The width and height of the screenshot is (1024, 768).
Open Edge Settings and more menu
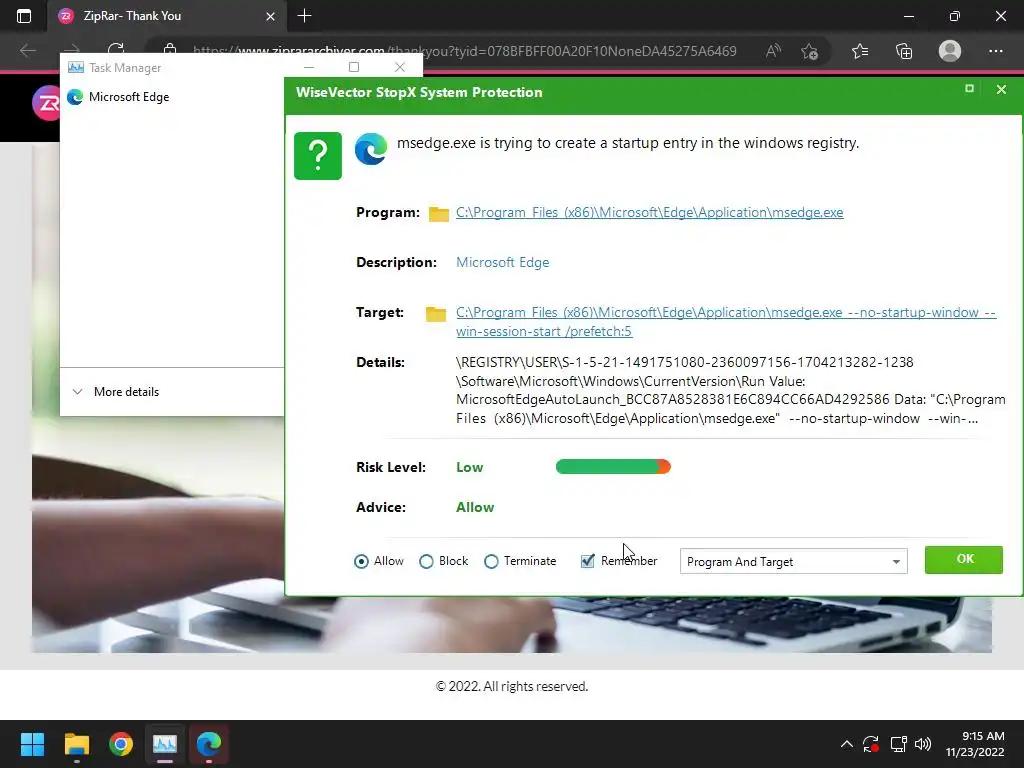995,51
